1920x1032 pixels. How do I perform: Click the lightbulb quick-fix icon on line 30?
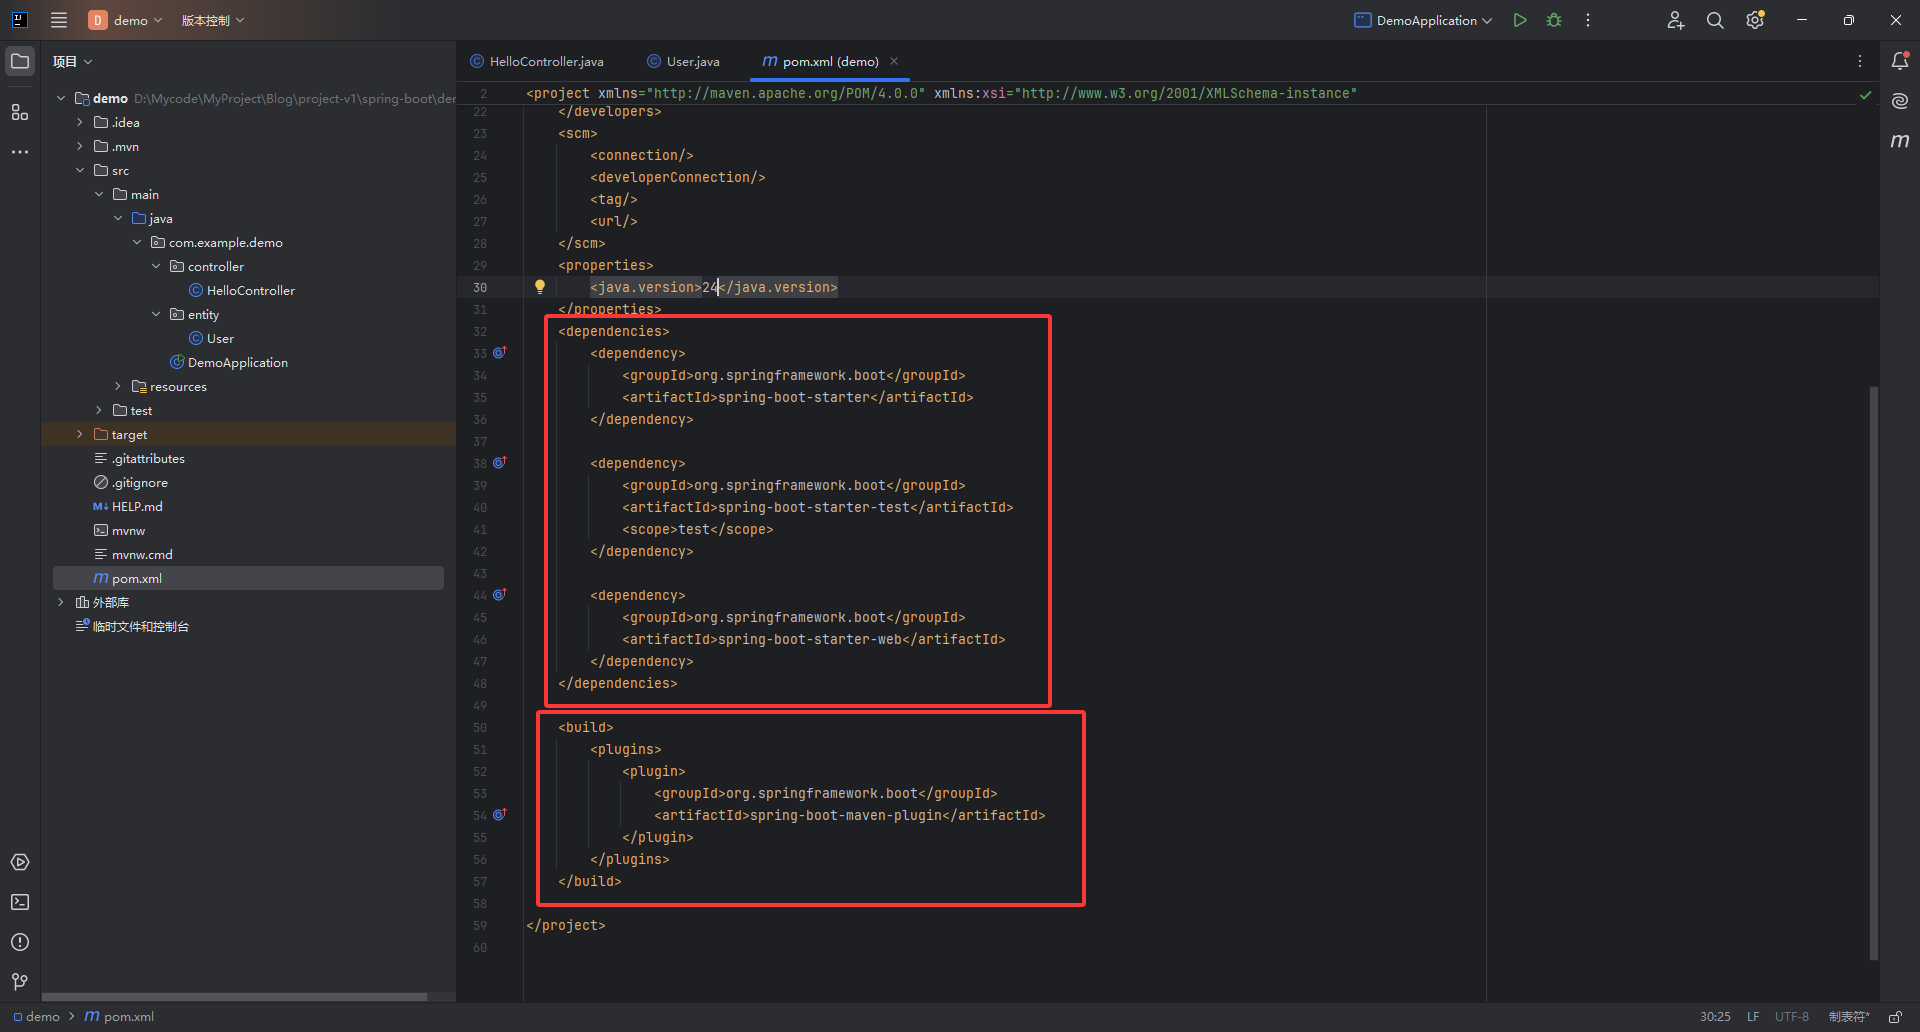tap(540, 287)
